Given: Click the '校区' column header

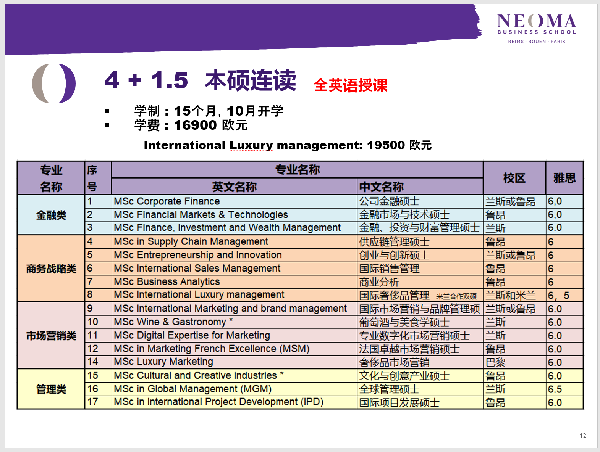Looking at the screenshot, I should [x=514, y=178].
